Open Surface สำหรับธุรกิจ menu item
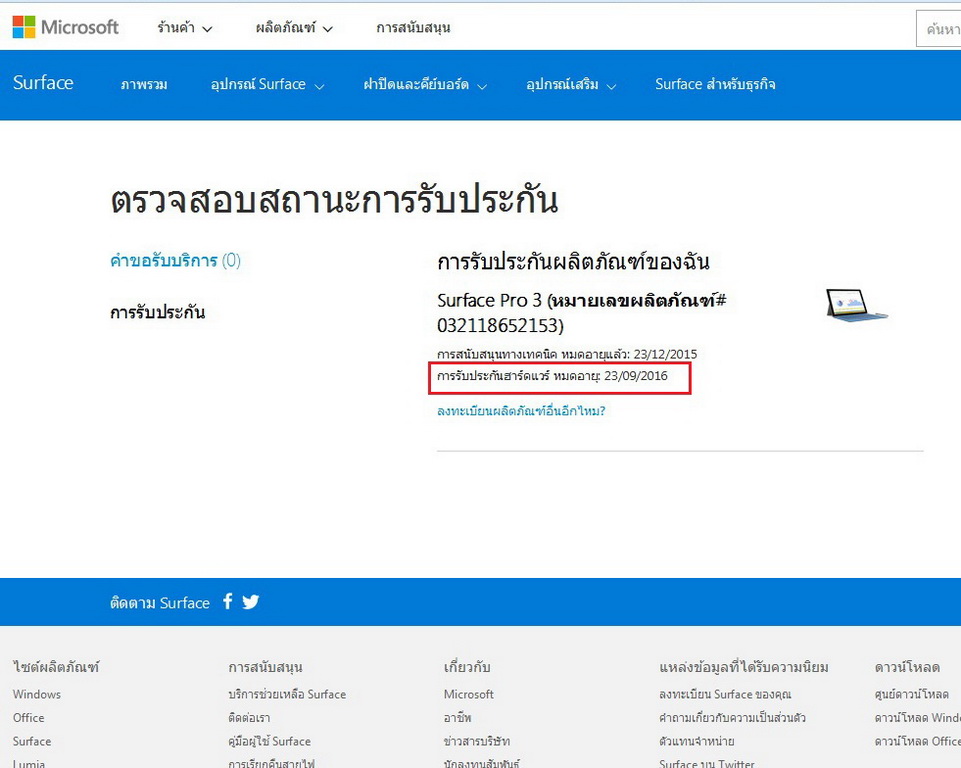The image size is (961, 768). 715,84
